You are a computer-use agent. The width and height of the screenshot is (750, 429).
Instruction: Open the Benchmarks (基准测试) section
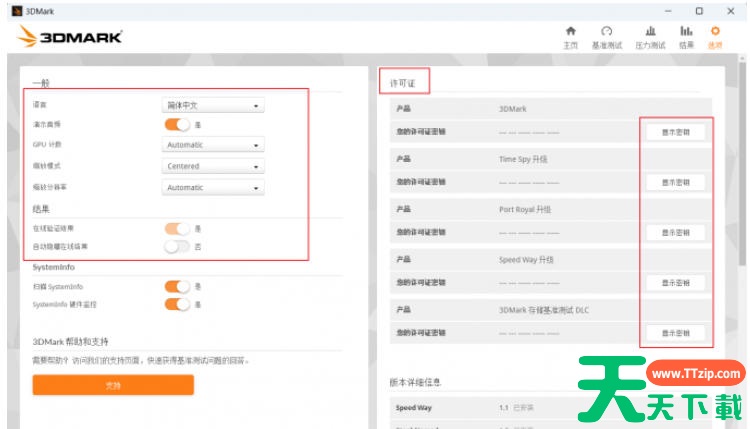tap(607, 37)
